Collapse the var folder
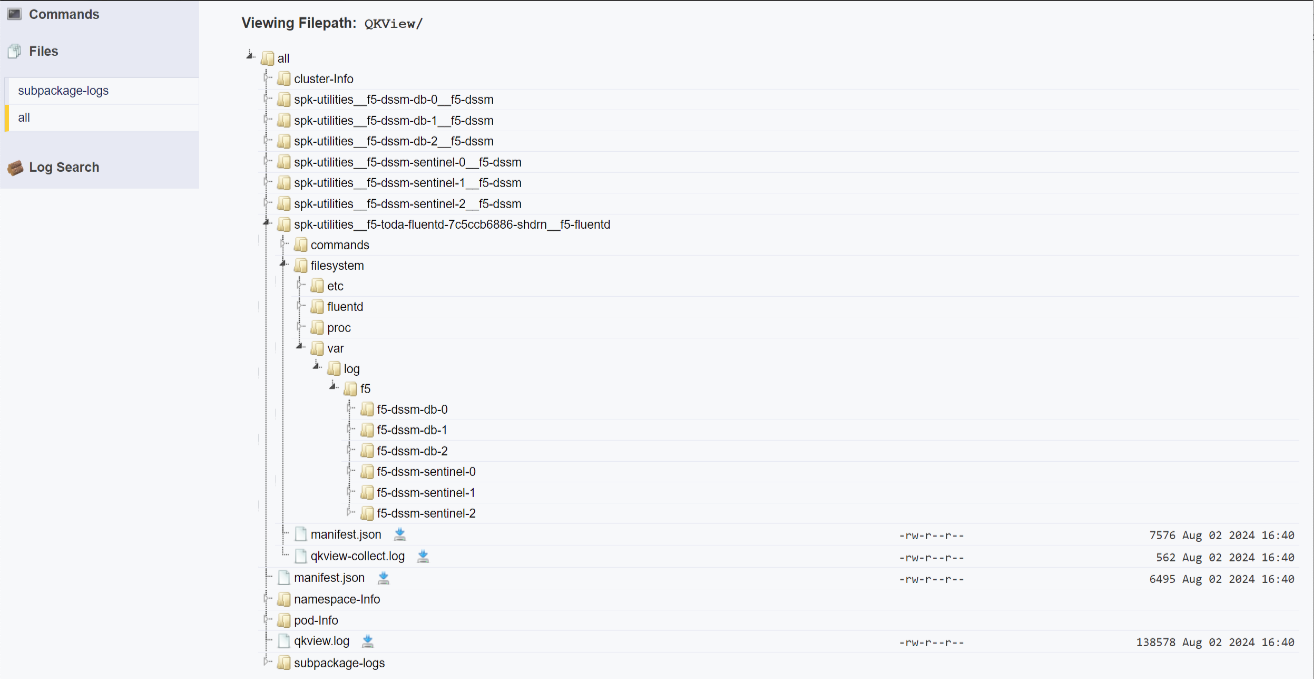The width and height of the screenshot is (1314, 679). (300, 347)
